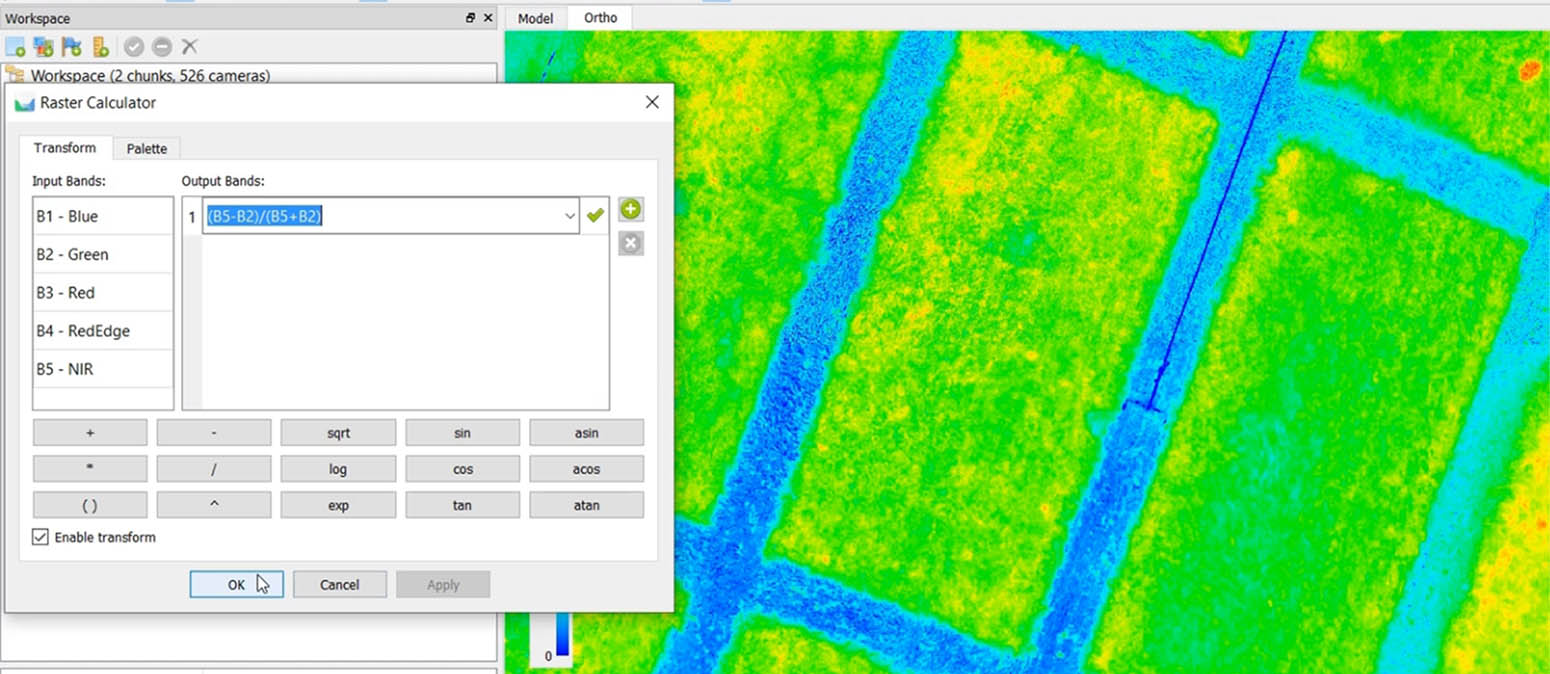Click the Disable Items minus icon

(x=161, y=47)
